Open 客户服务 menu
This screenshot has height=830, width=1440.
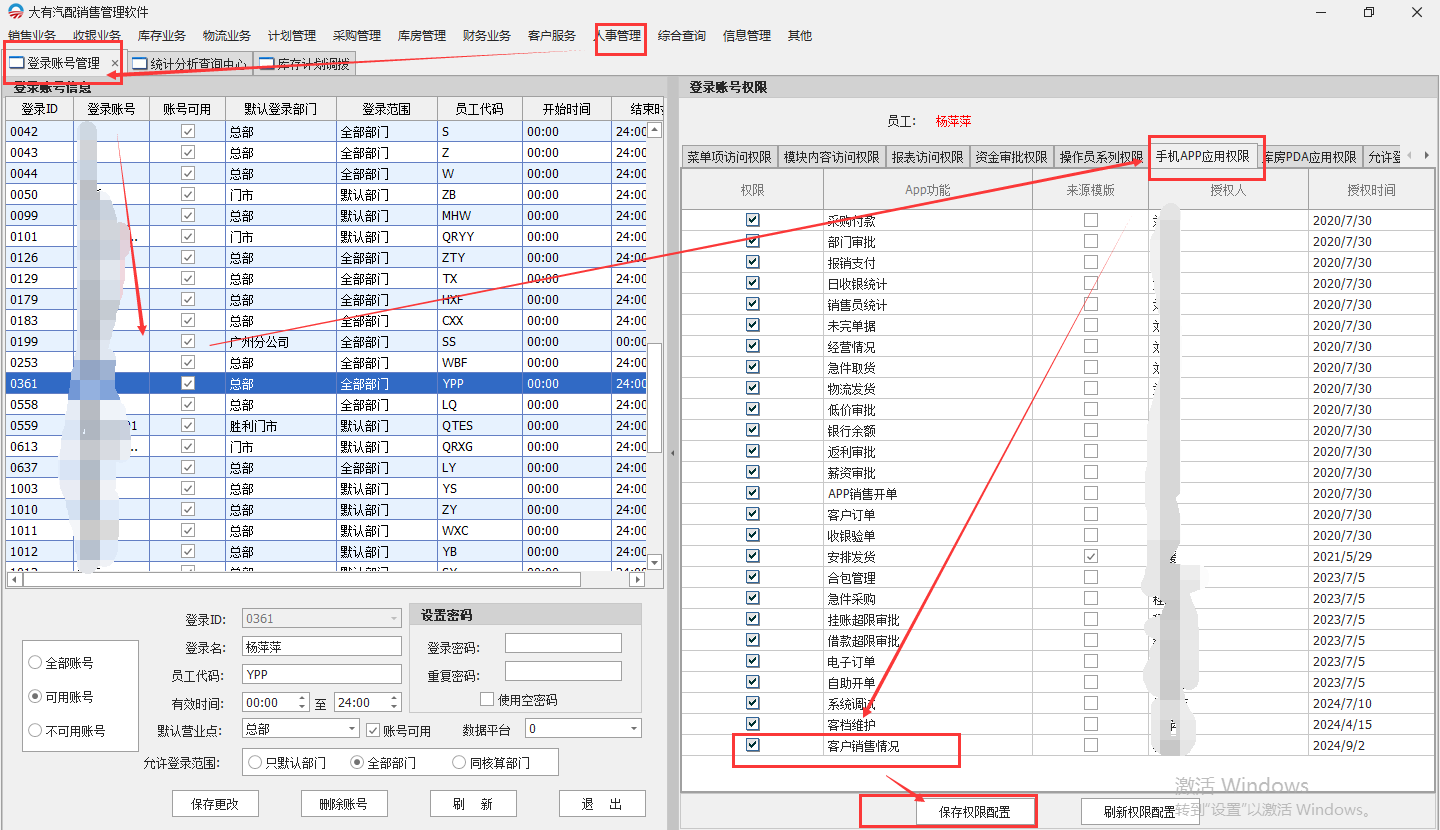click(x=552, y=36)
